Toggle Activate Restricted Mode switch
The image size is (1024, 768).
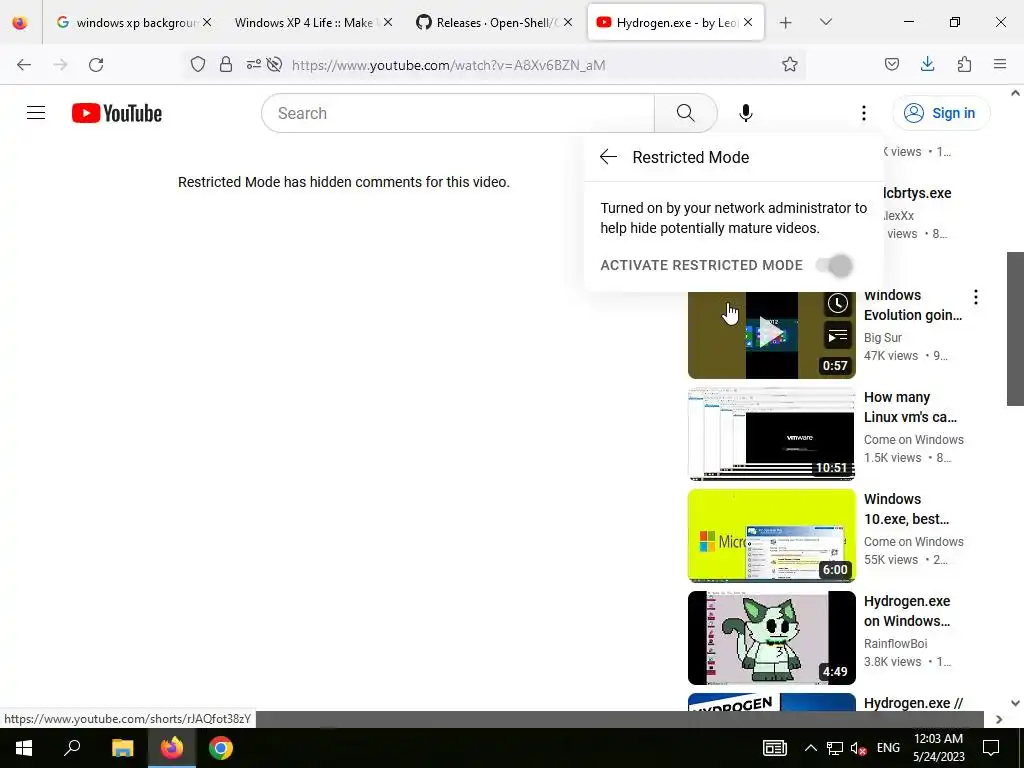(x=834, y=265)
